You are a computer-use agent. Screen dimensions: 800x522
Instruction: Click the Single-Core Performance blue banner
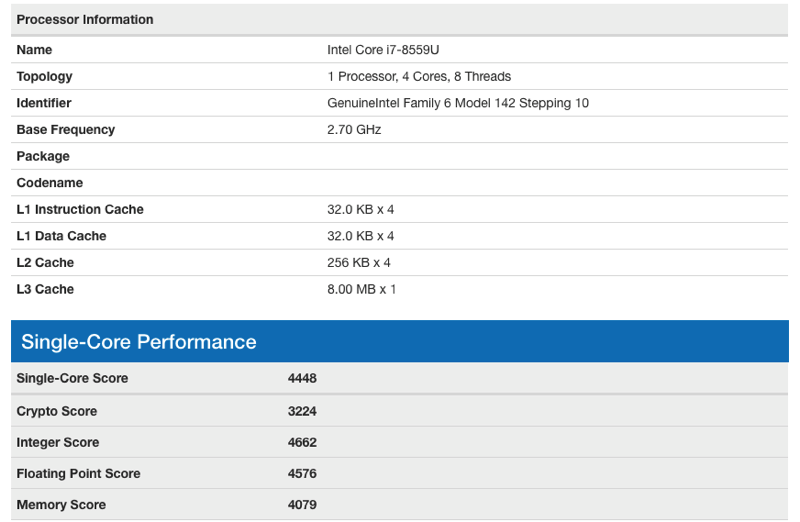point(399,341)
